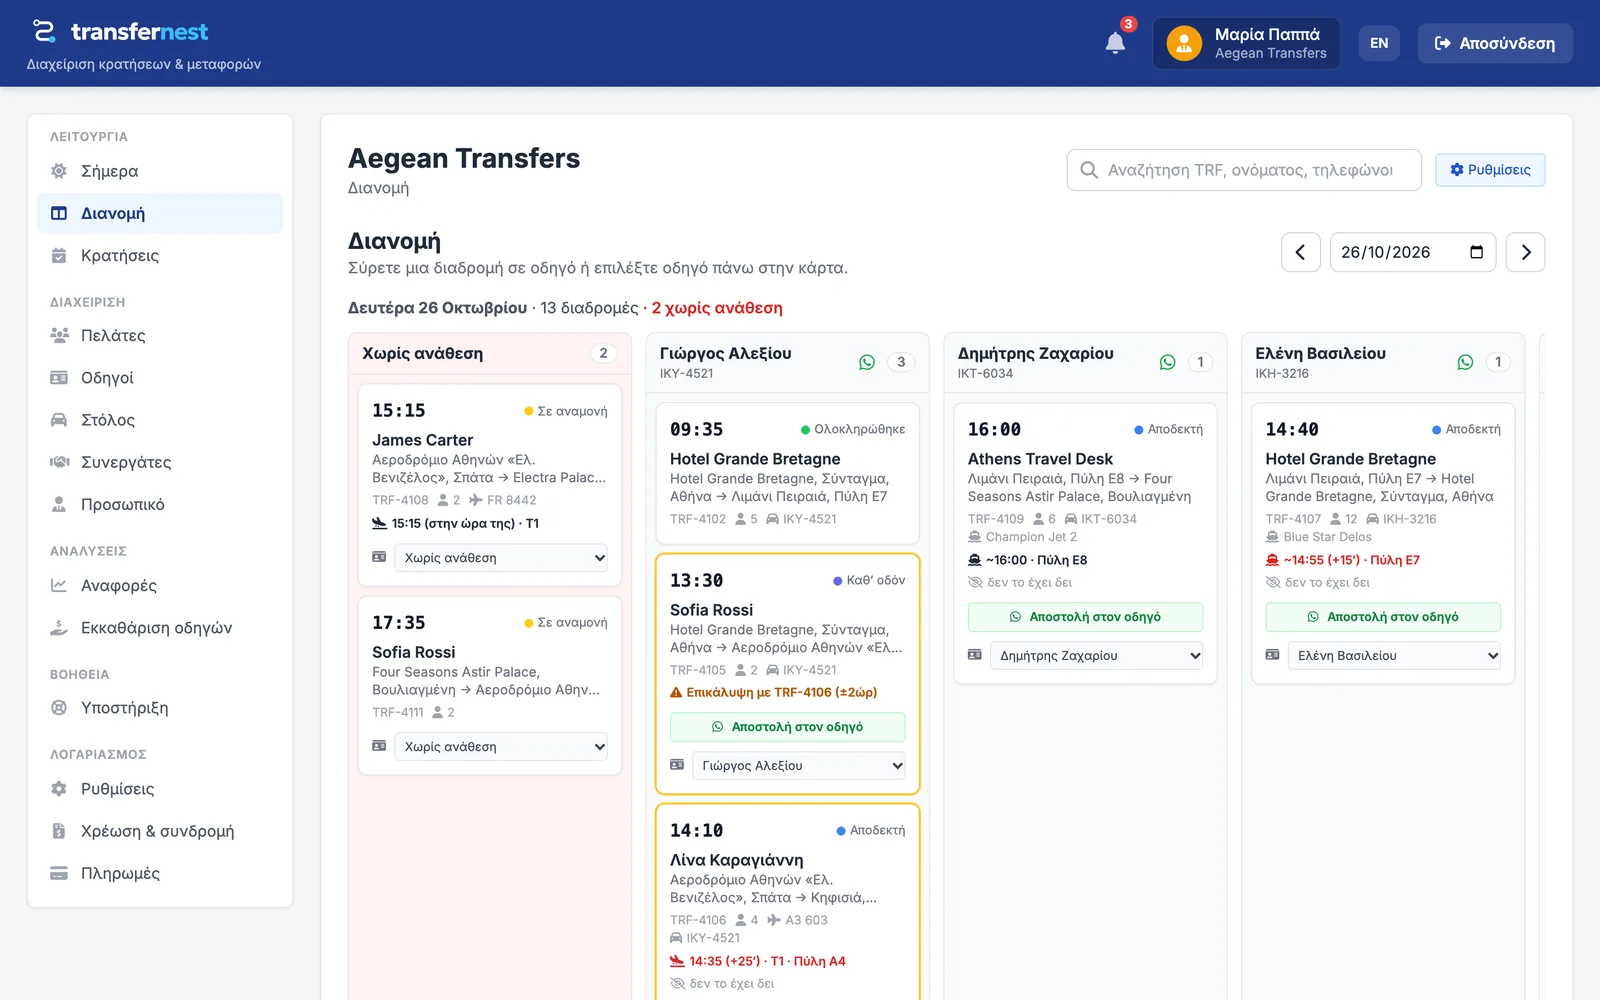This screenshot has height=1000, width=1600.
Task: Send 14:40 Hotel Grande Bretagne ride to driver
Action: click(x=1383, y=617)
